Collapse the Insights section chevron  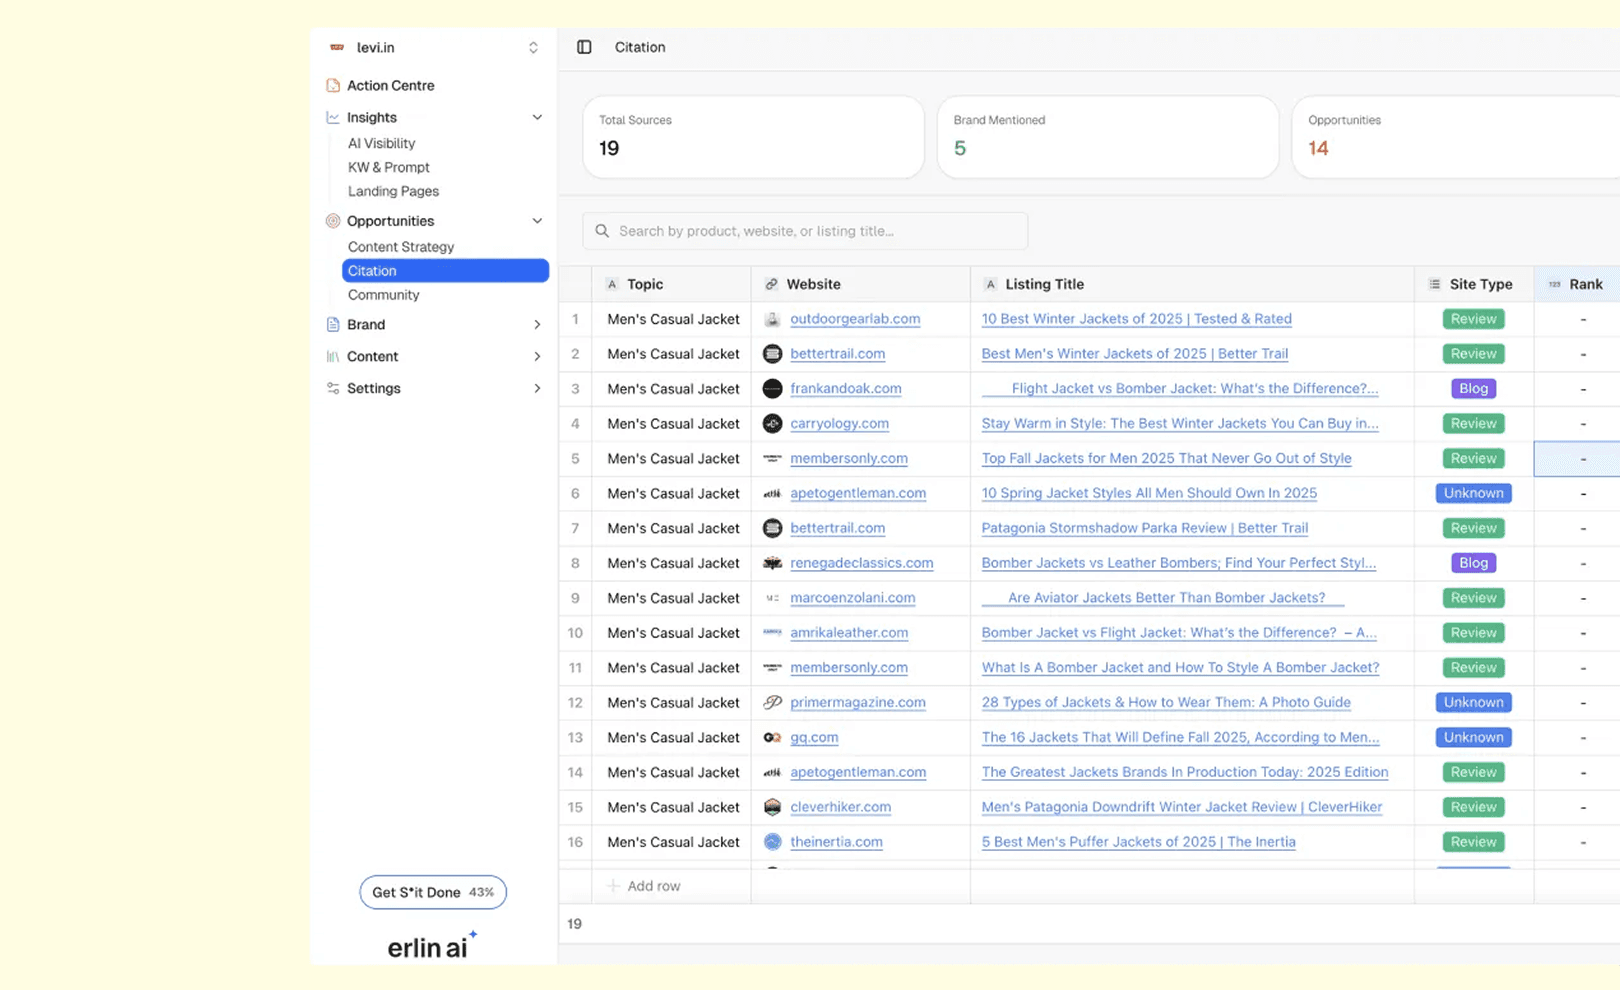click(537, 117)
